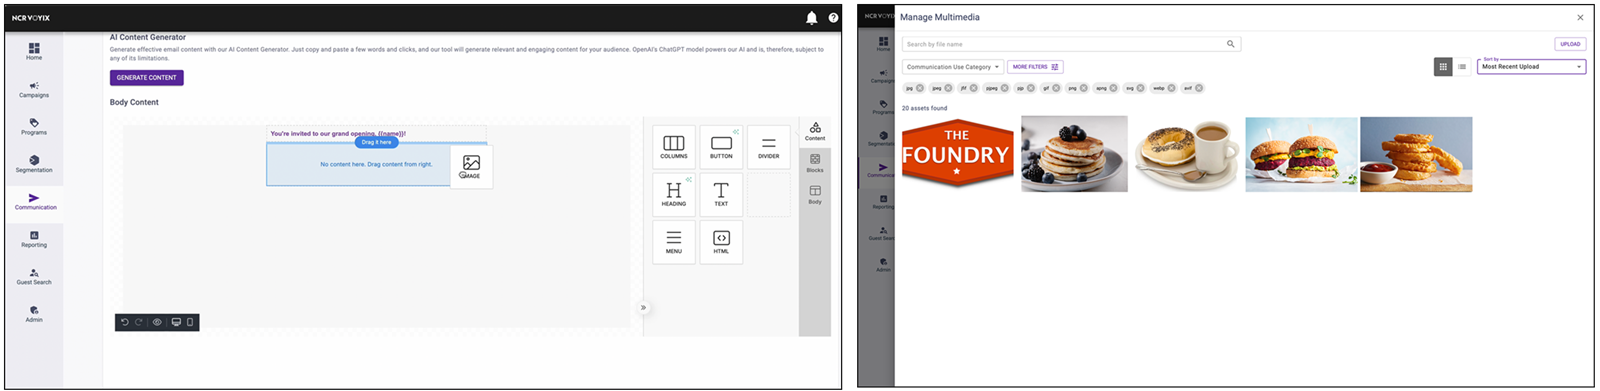Switch to the Body tab
The height and width of the screenshot is (391, 1600).
click(815, 194)
